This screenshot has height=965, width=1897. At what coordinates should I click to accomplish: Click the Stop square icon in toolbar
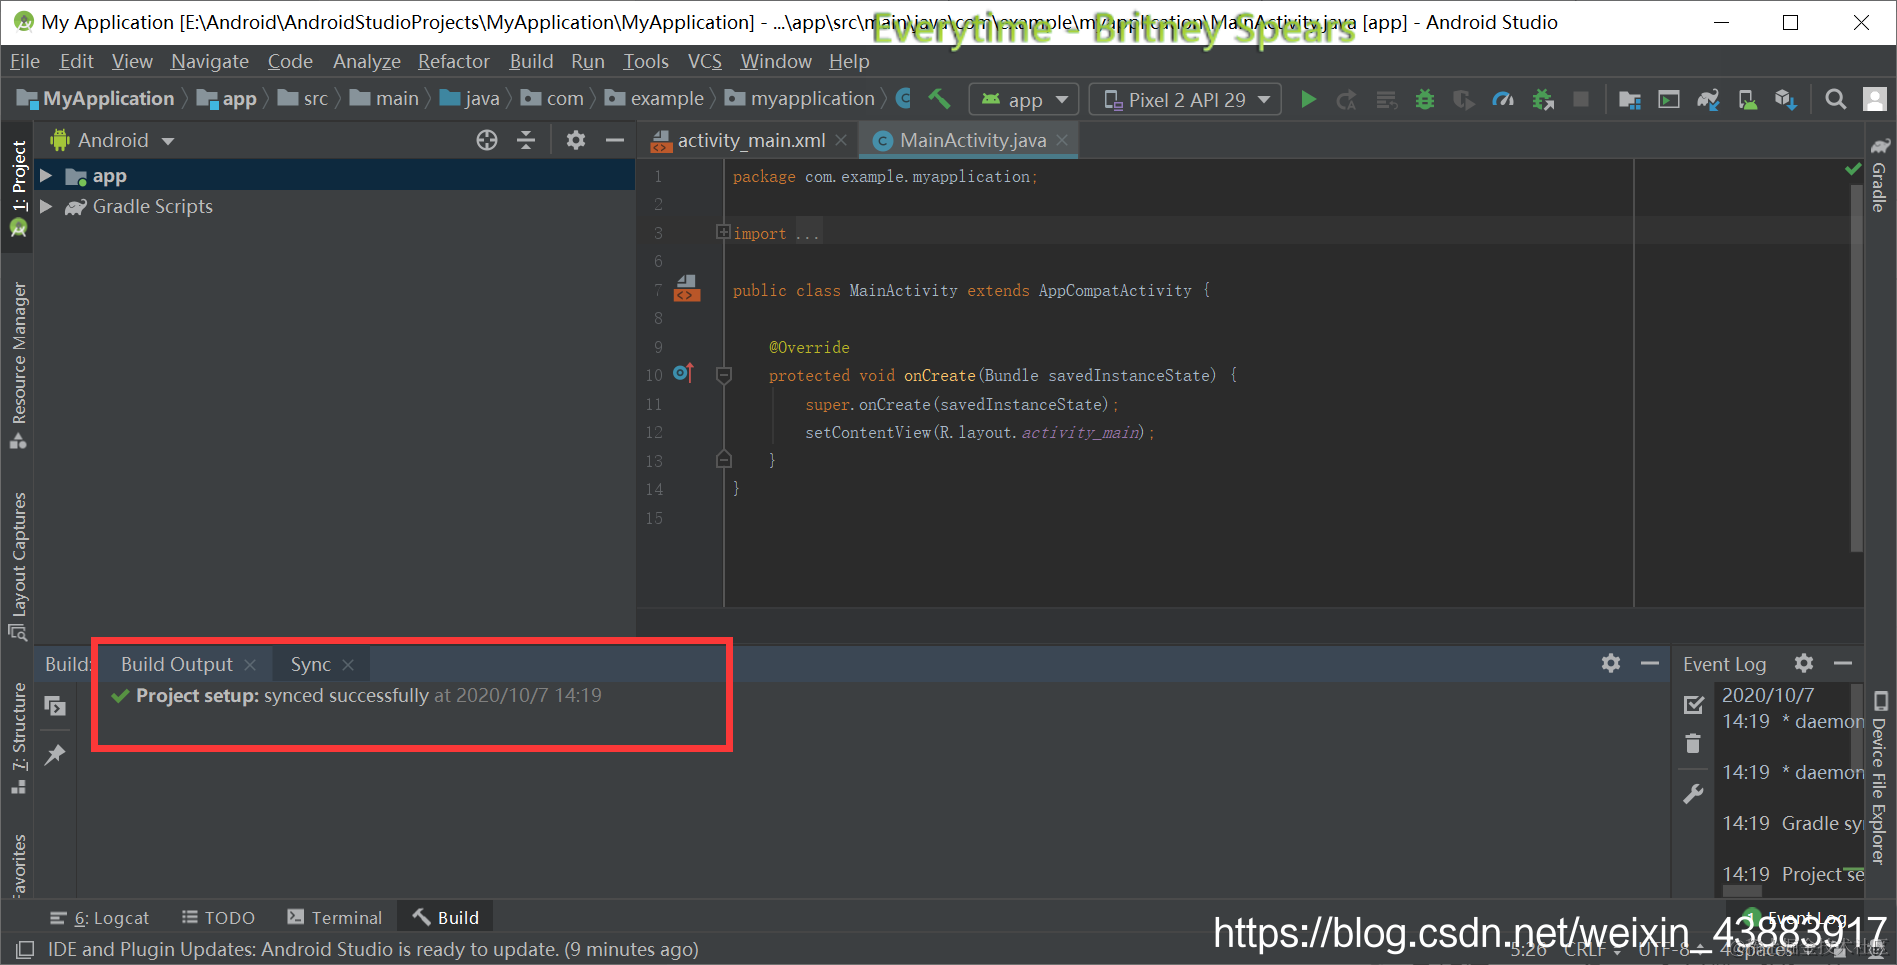coord(1581,99)
